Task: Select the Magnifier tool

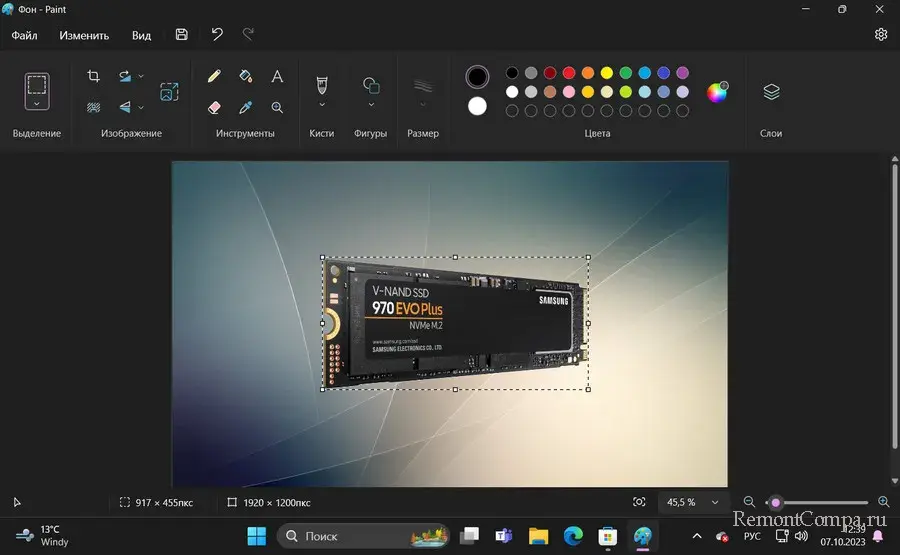Action: pos(277,107)
